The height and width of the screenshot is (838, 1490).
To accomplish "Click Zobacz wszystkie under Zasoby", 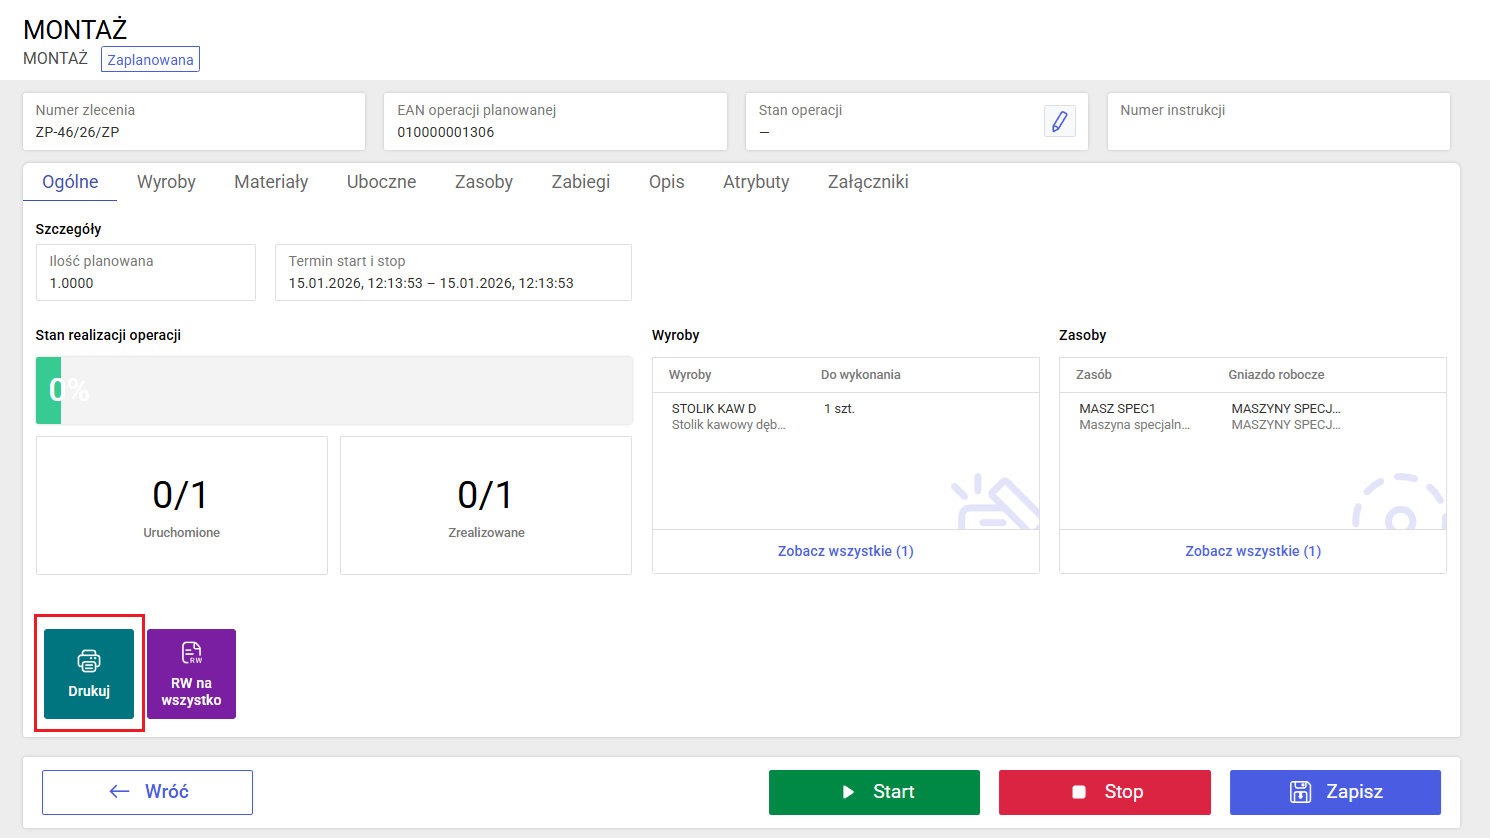I will tap(1253, 551).
